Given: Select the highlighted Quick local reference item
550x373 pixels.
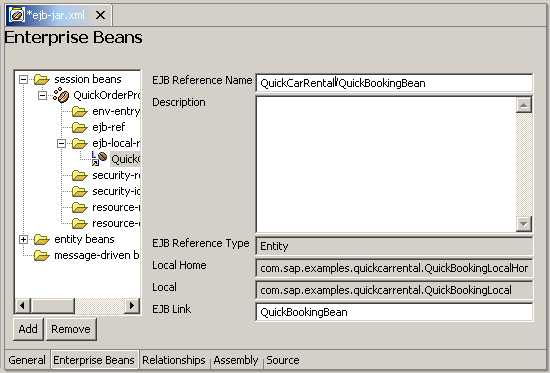Looking at the screenshot, I should (125, 159).
